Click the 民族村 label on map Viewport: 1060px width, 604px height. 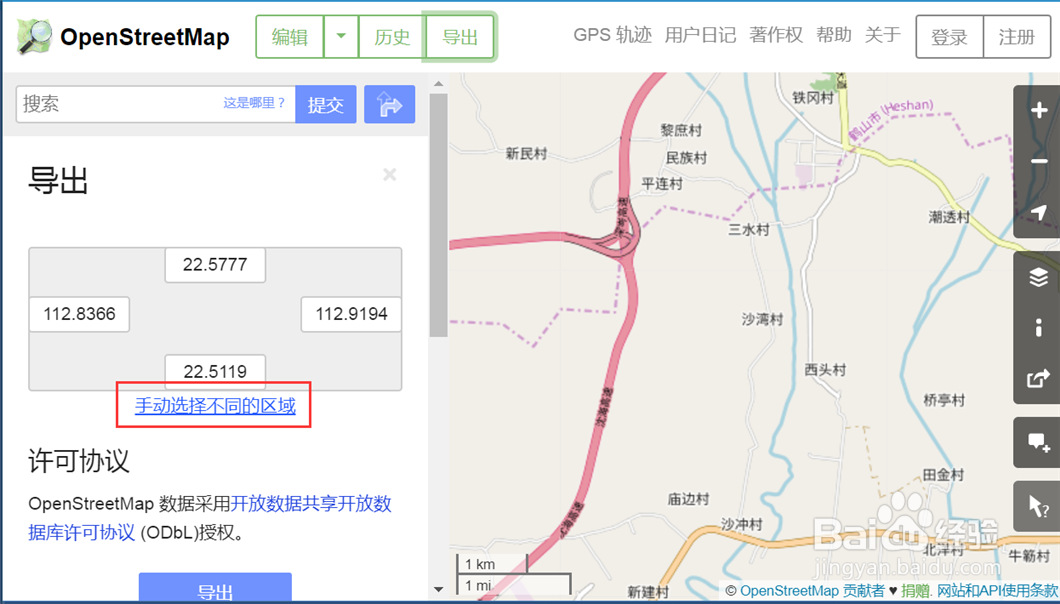click(686, 158)
